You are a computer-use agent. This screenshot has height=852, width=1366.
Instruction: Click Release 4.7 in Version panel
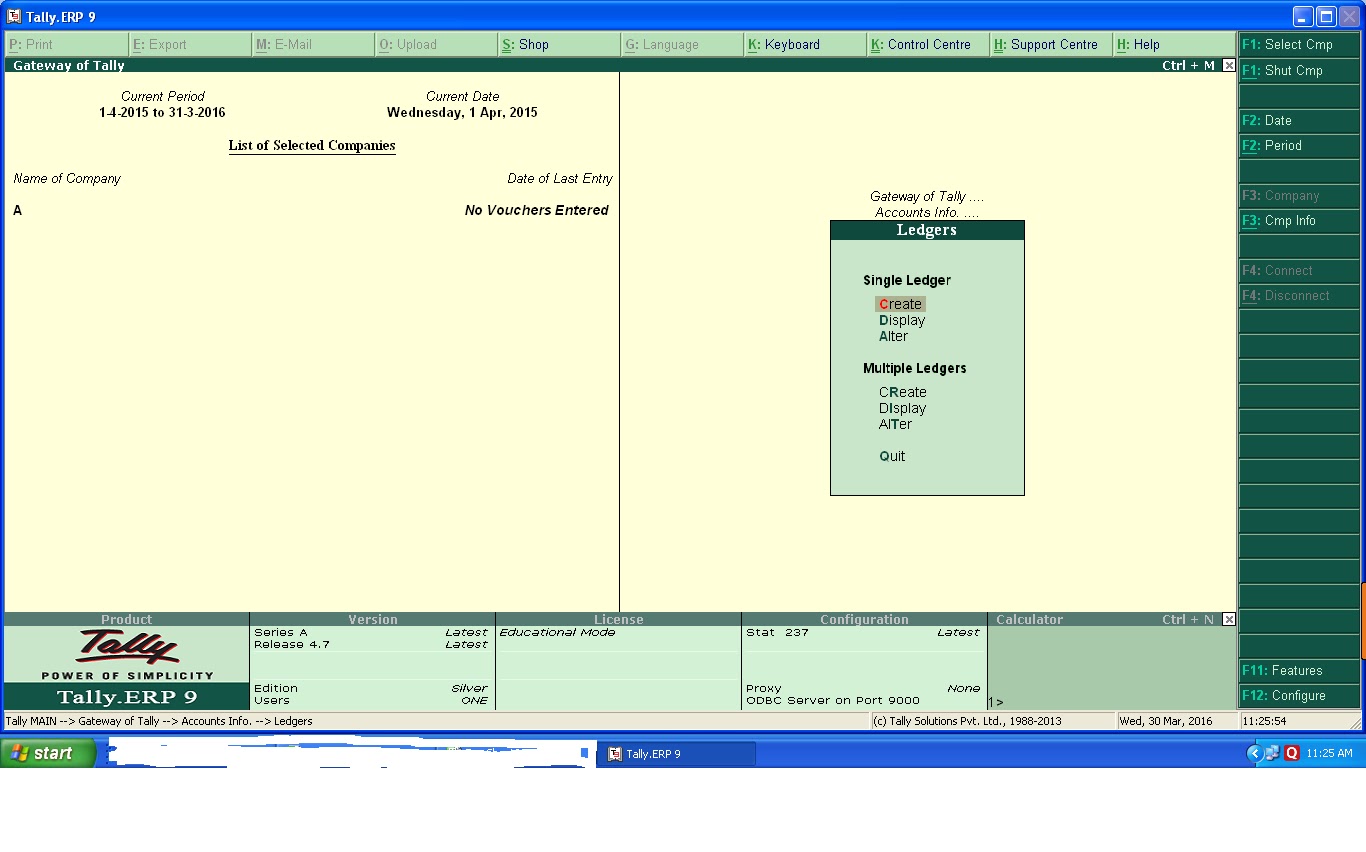[292, 644]
